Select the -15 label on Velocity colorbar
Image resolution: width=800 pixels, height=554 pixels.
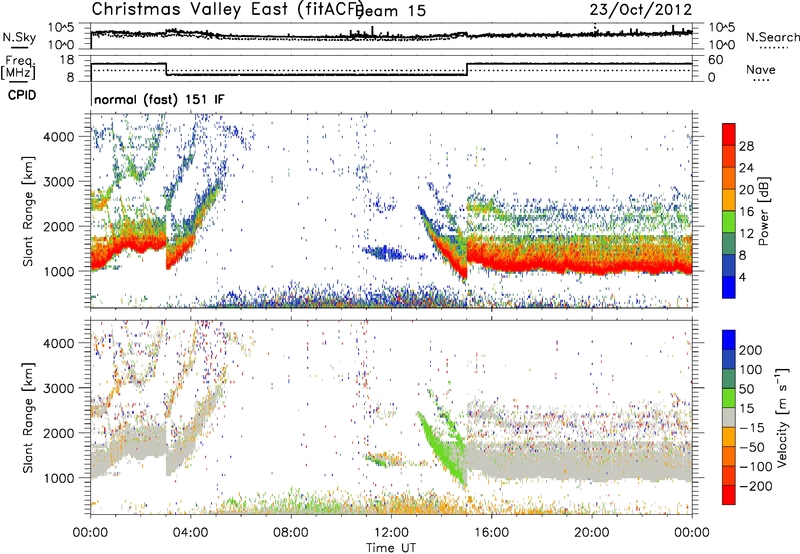click(751, 428)
